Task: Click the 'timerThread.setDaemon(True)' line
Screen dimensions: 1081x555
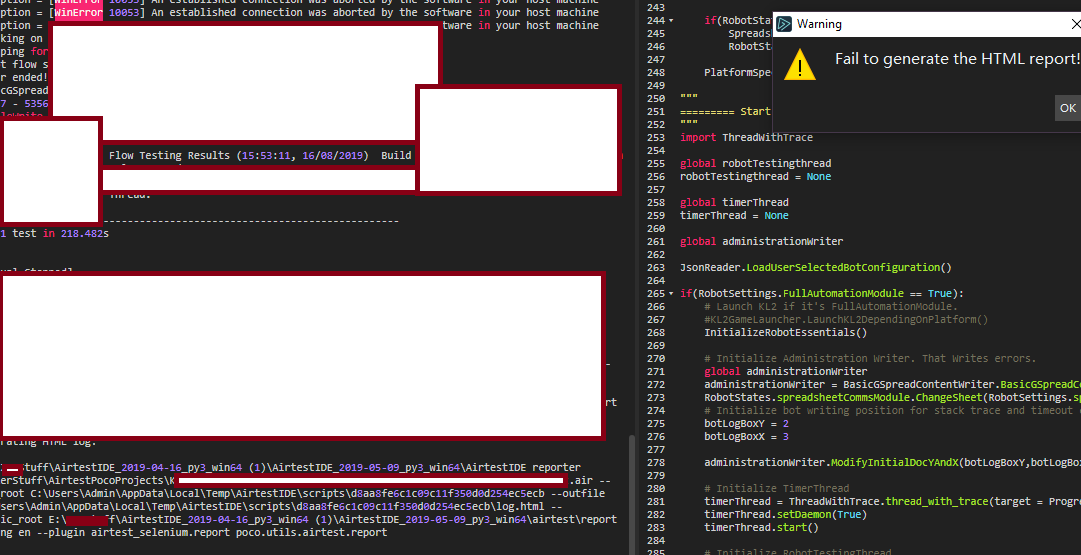Action: pos(785,514)
